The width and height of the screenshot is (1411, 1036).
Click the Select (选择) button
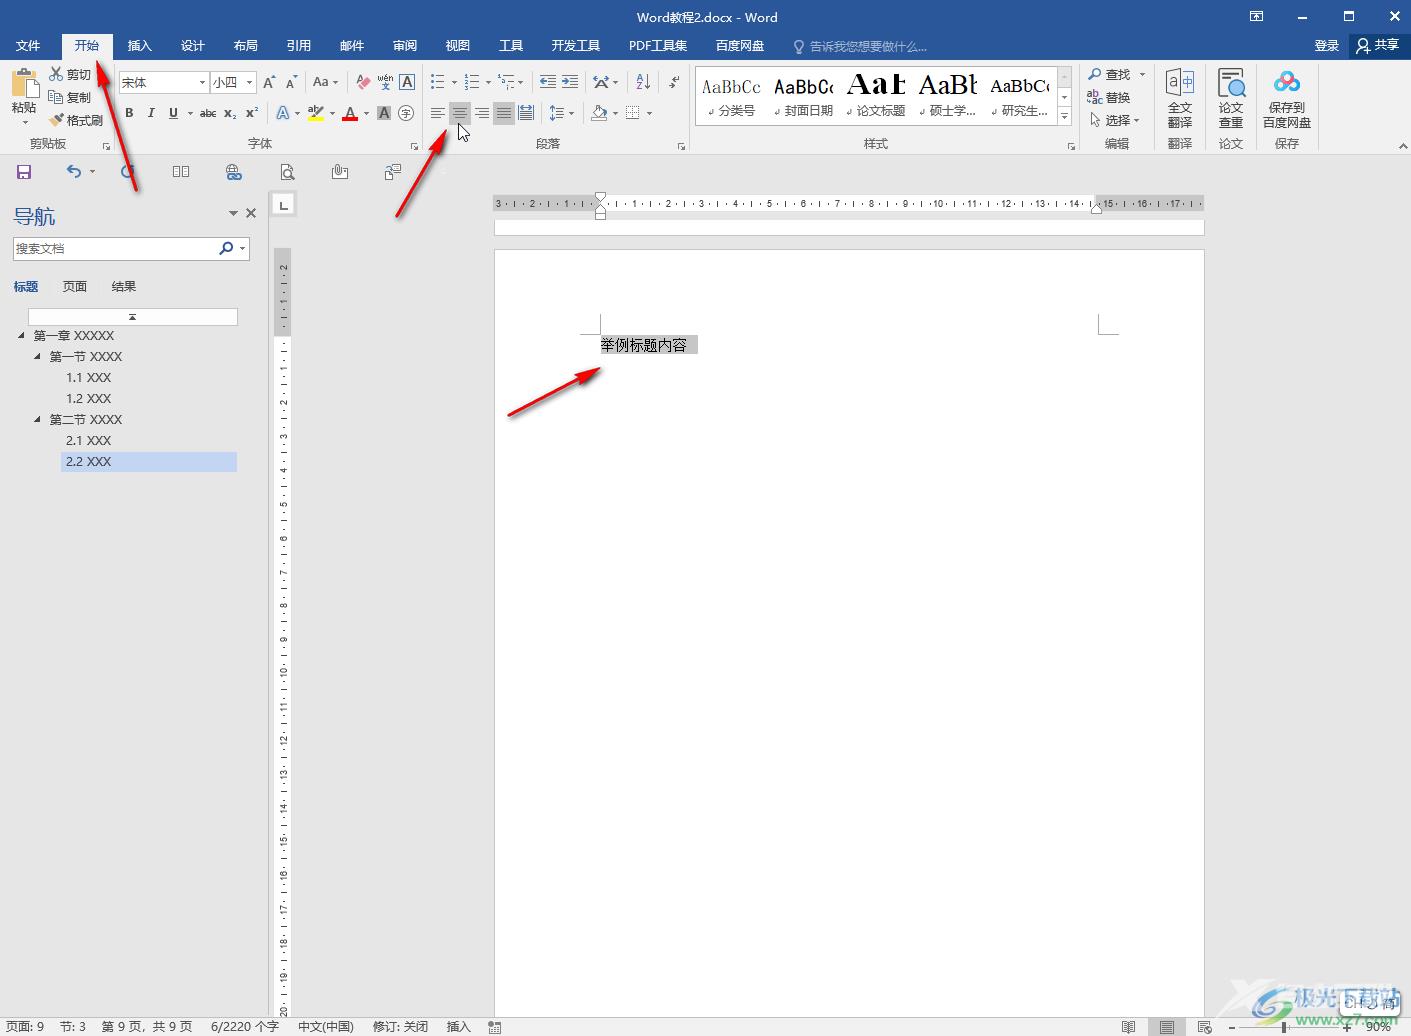coord(1114,120)
